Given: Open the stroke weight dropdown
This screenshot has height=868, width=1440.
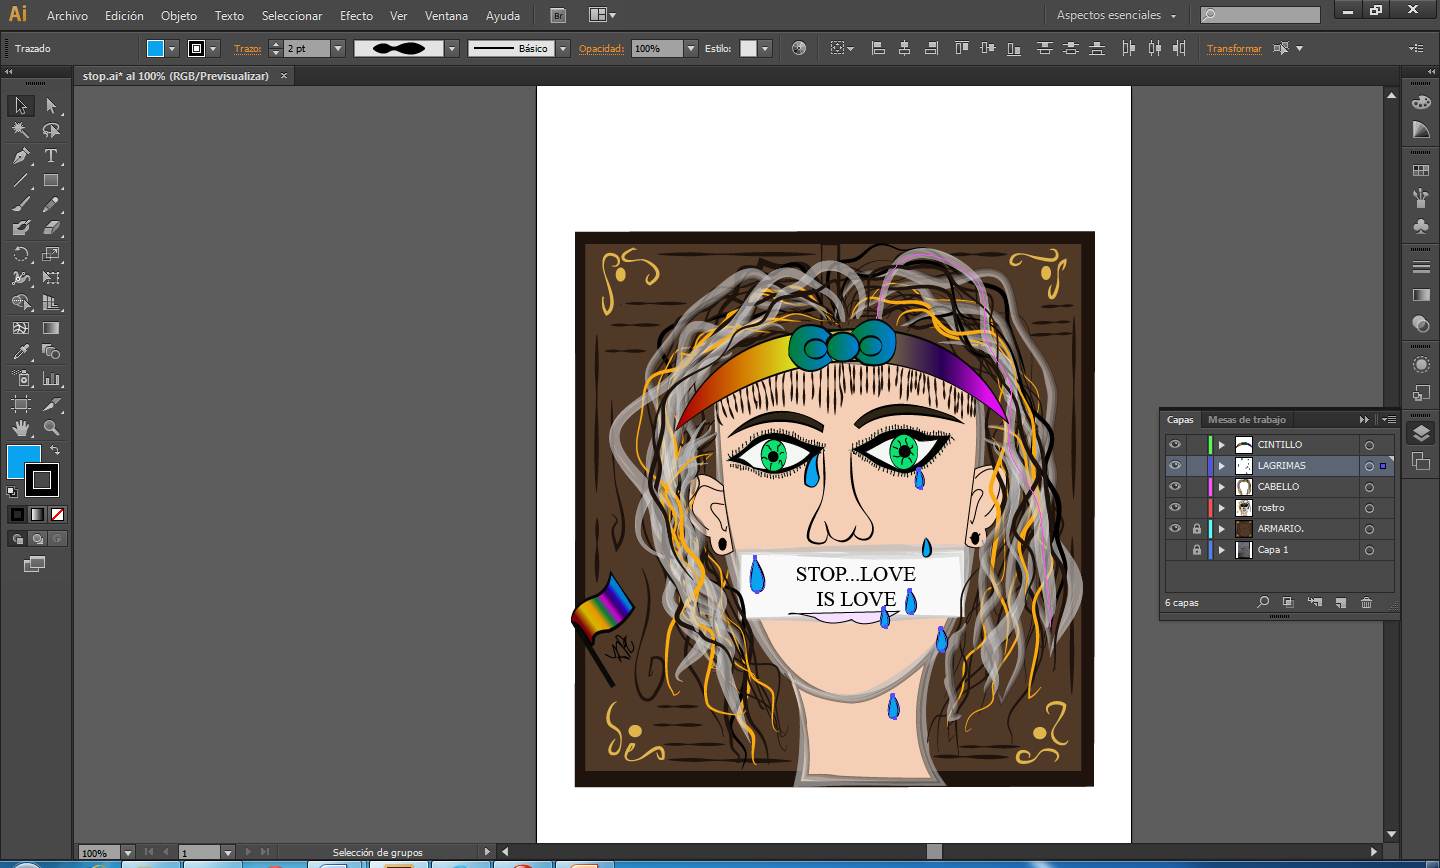Looking at the screenshot, I should coord(338,48).
